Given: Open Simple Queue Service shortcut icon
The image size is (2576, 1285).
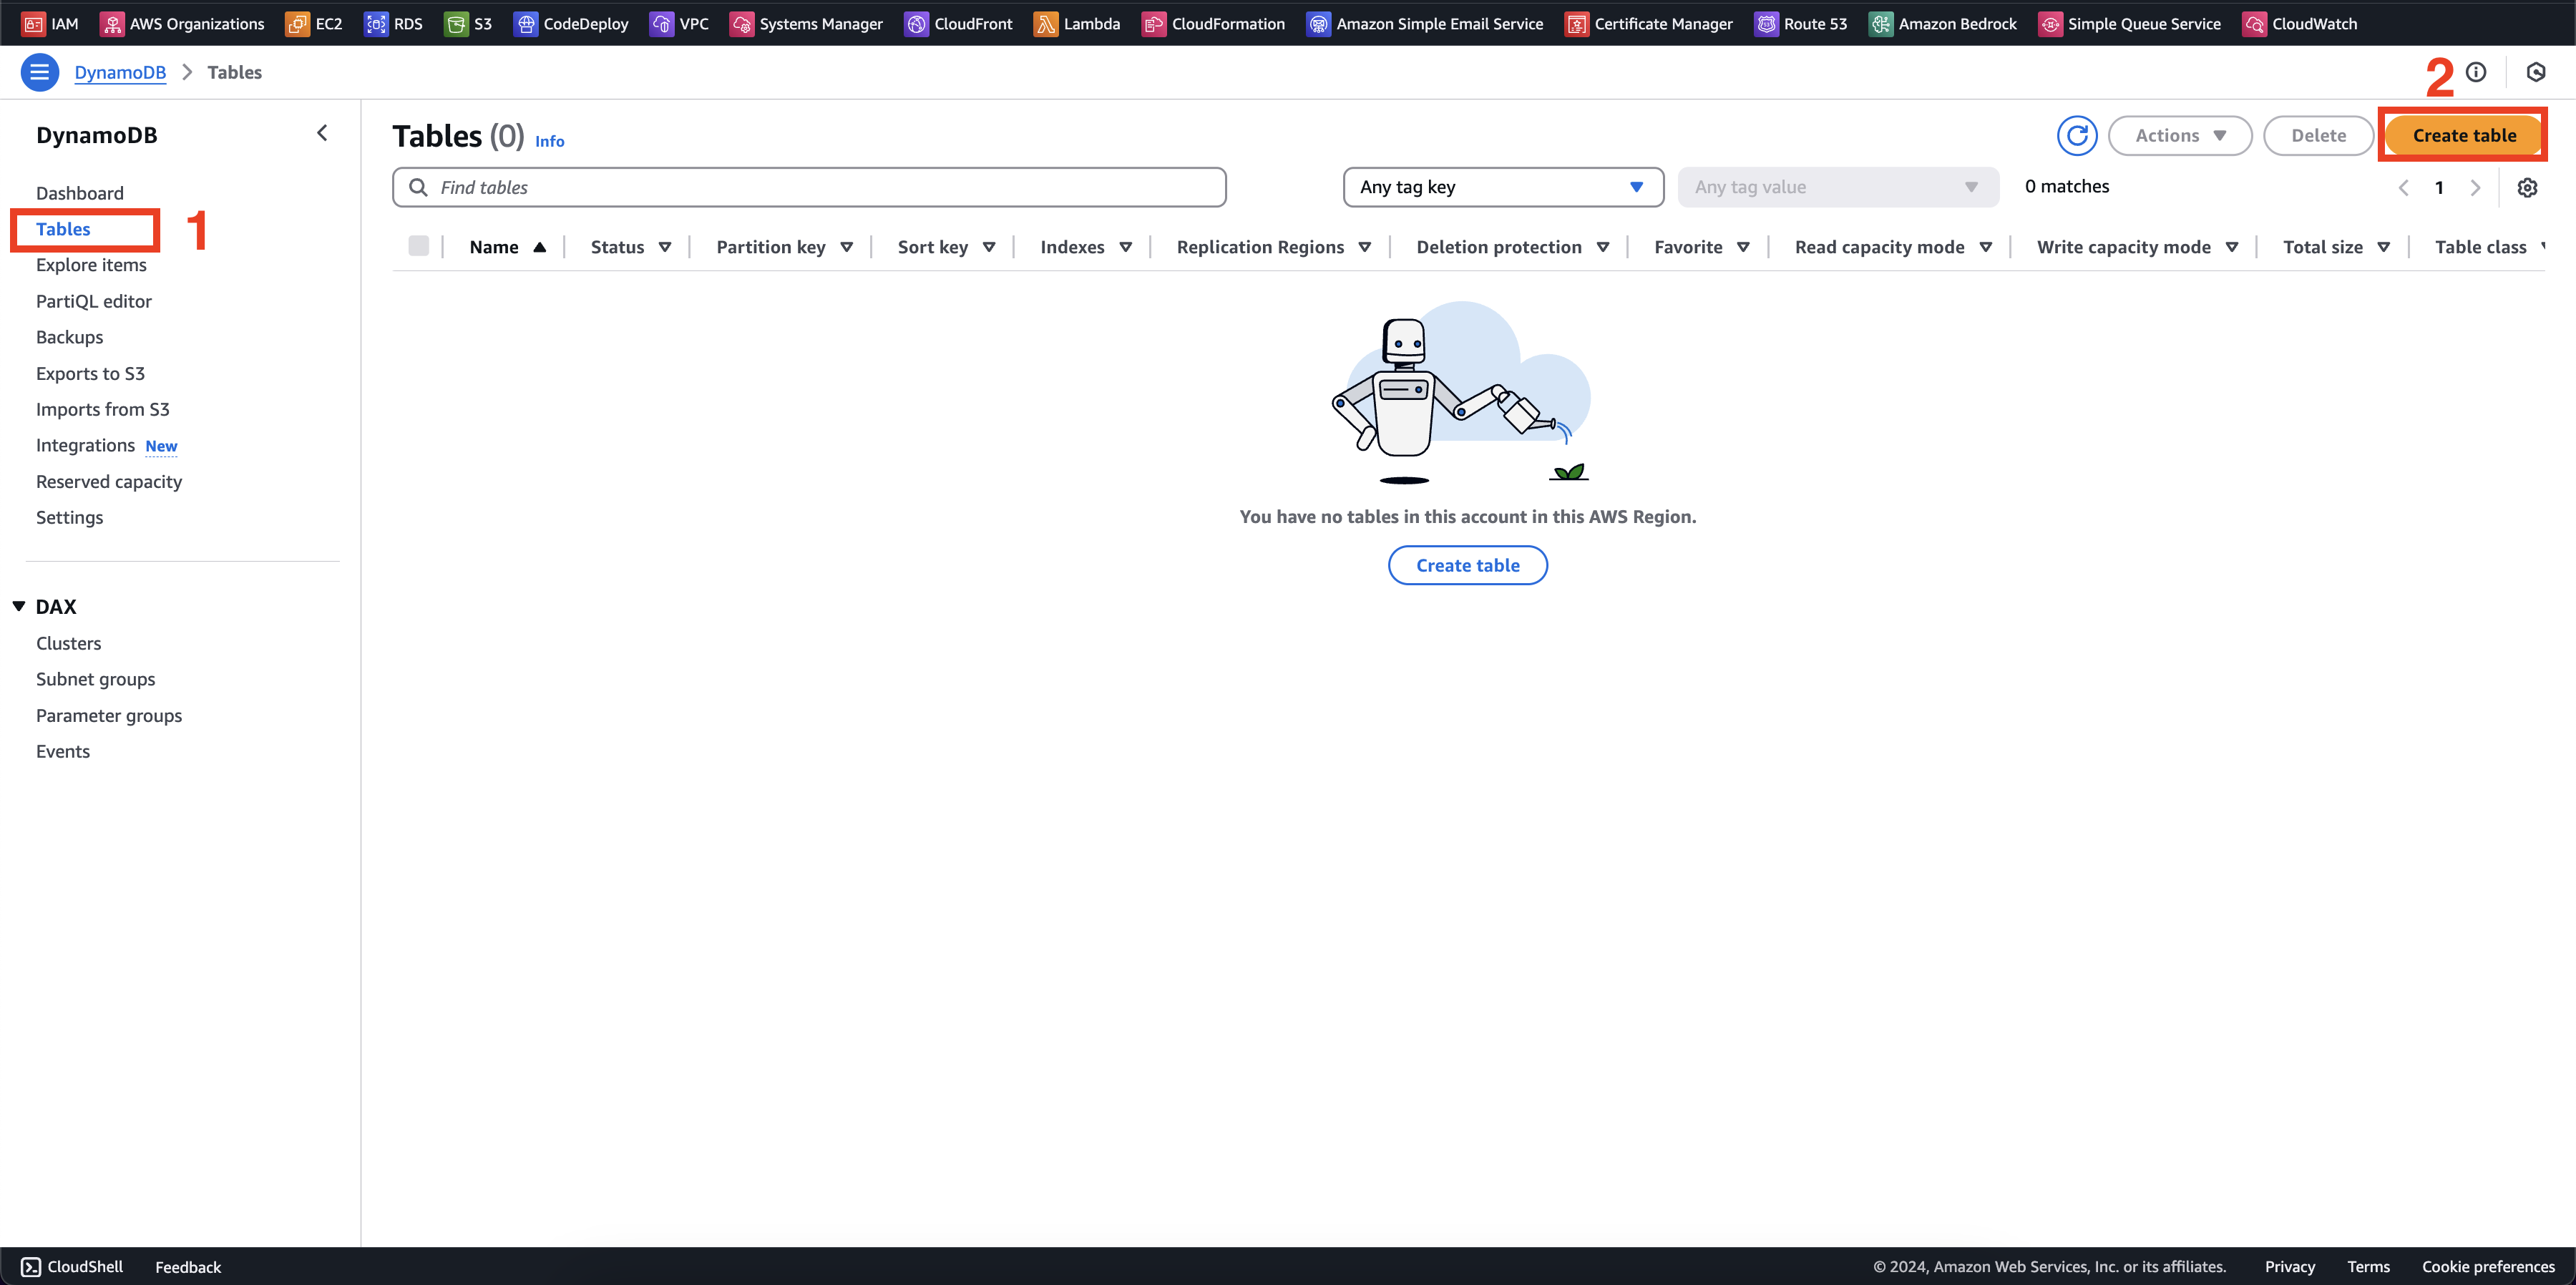Looking at the screenshot, I should pos(2049,23).
